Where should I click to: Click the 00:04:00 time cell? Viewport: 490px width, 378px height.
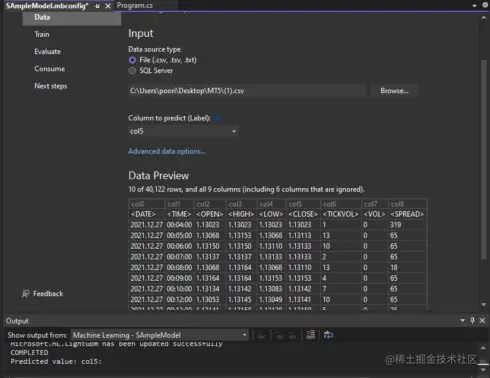[x=179, y=225]
